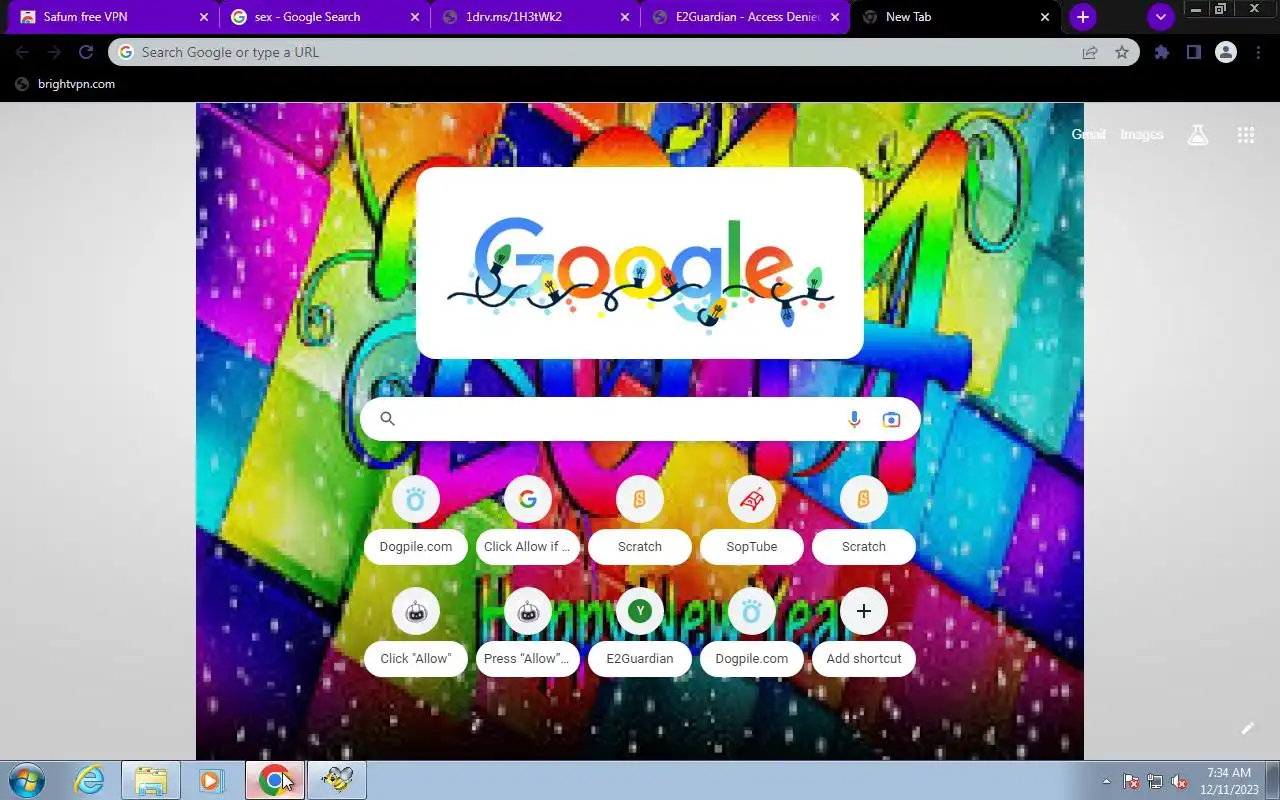This screenshot has width=1280, height=800.
Task: Open the "Click Allow if..." shortcut
Action: pos(528,521)
